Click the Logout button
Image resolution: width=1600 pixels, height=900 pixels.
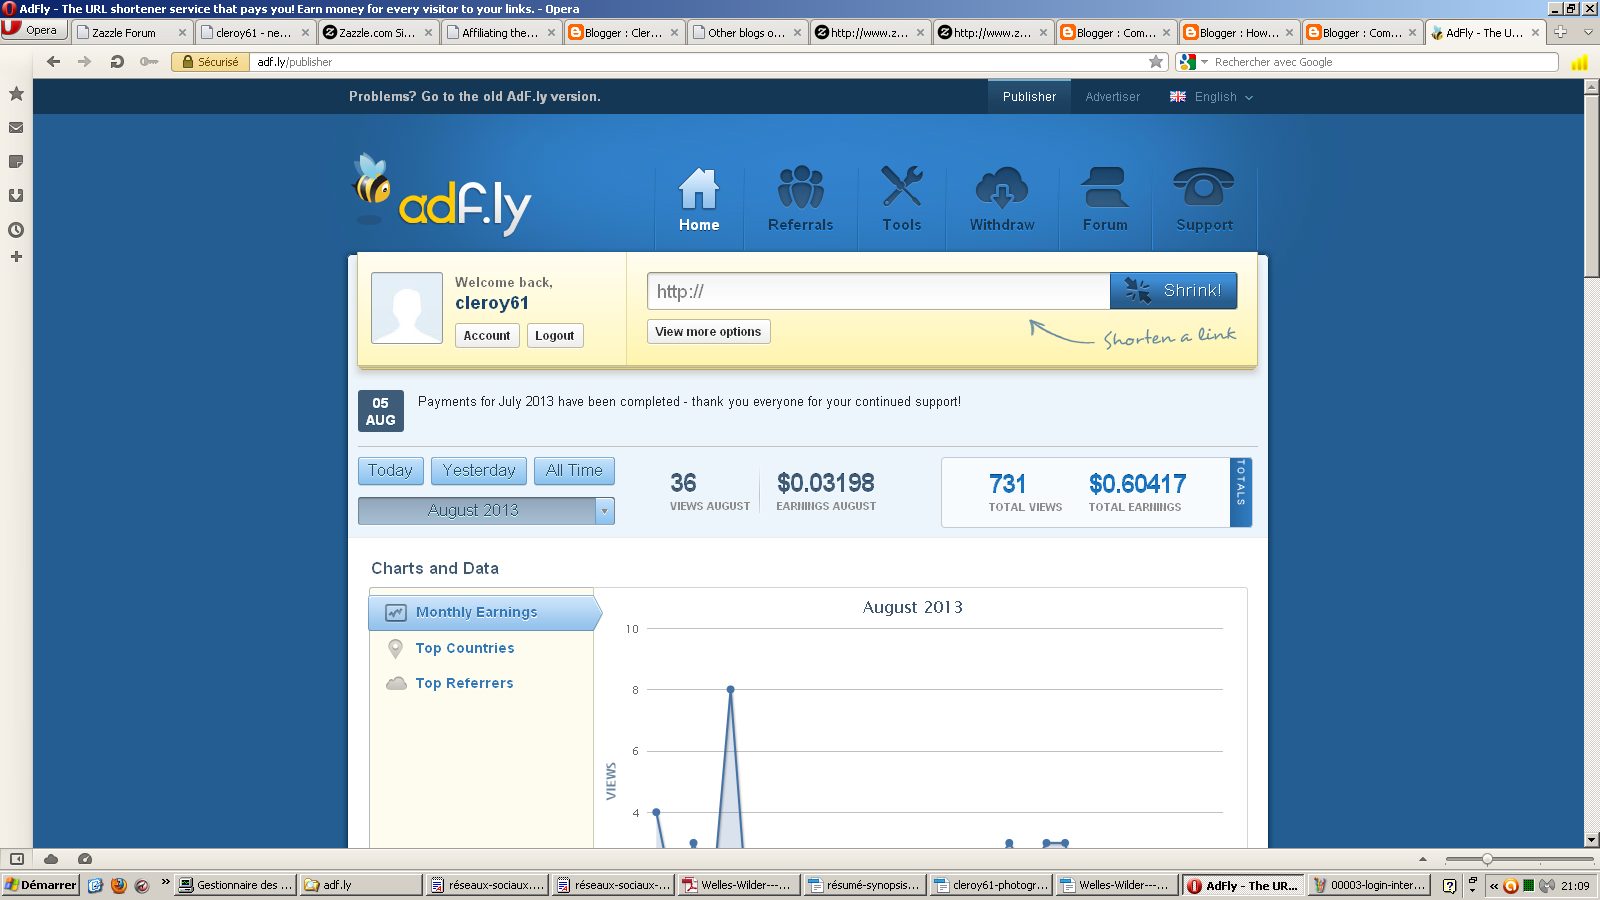click(x=555, y=336)
